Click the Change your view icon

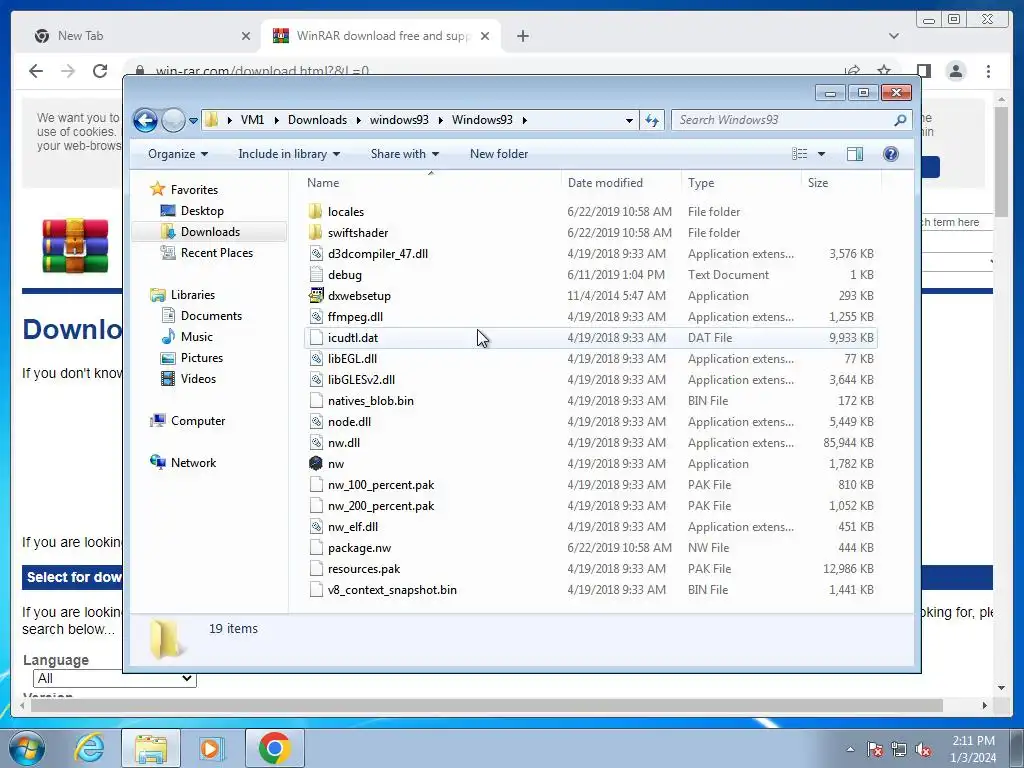click(x=800, y=154)
